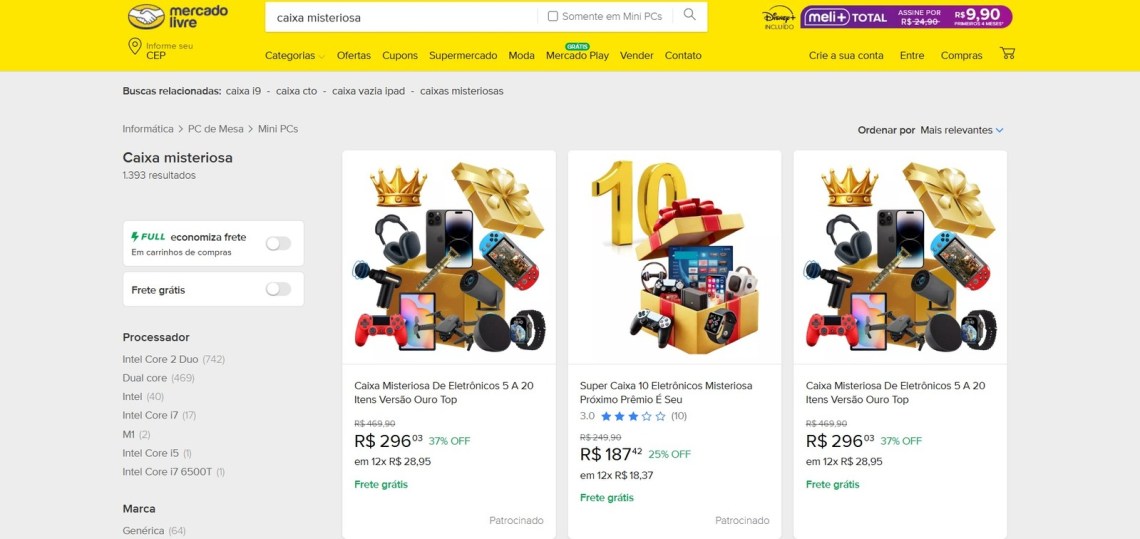Image resolution: width=1140 pixels, height=539 pixels.
Task: Click the Meli+ Total promo banner
Action: pos(906,17)
